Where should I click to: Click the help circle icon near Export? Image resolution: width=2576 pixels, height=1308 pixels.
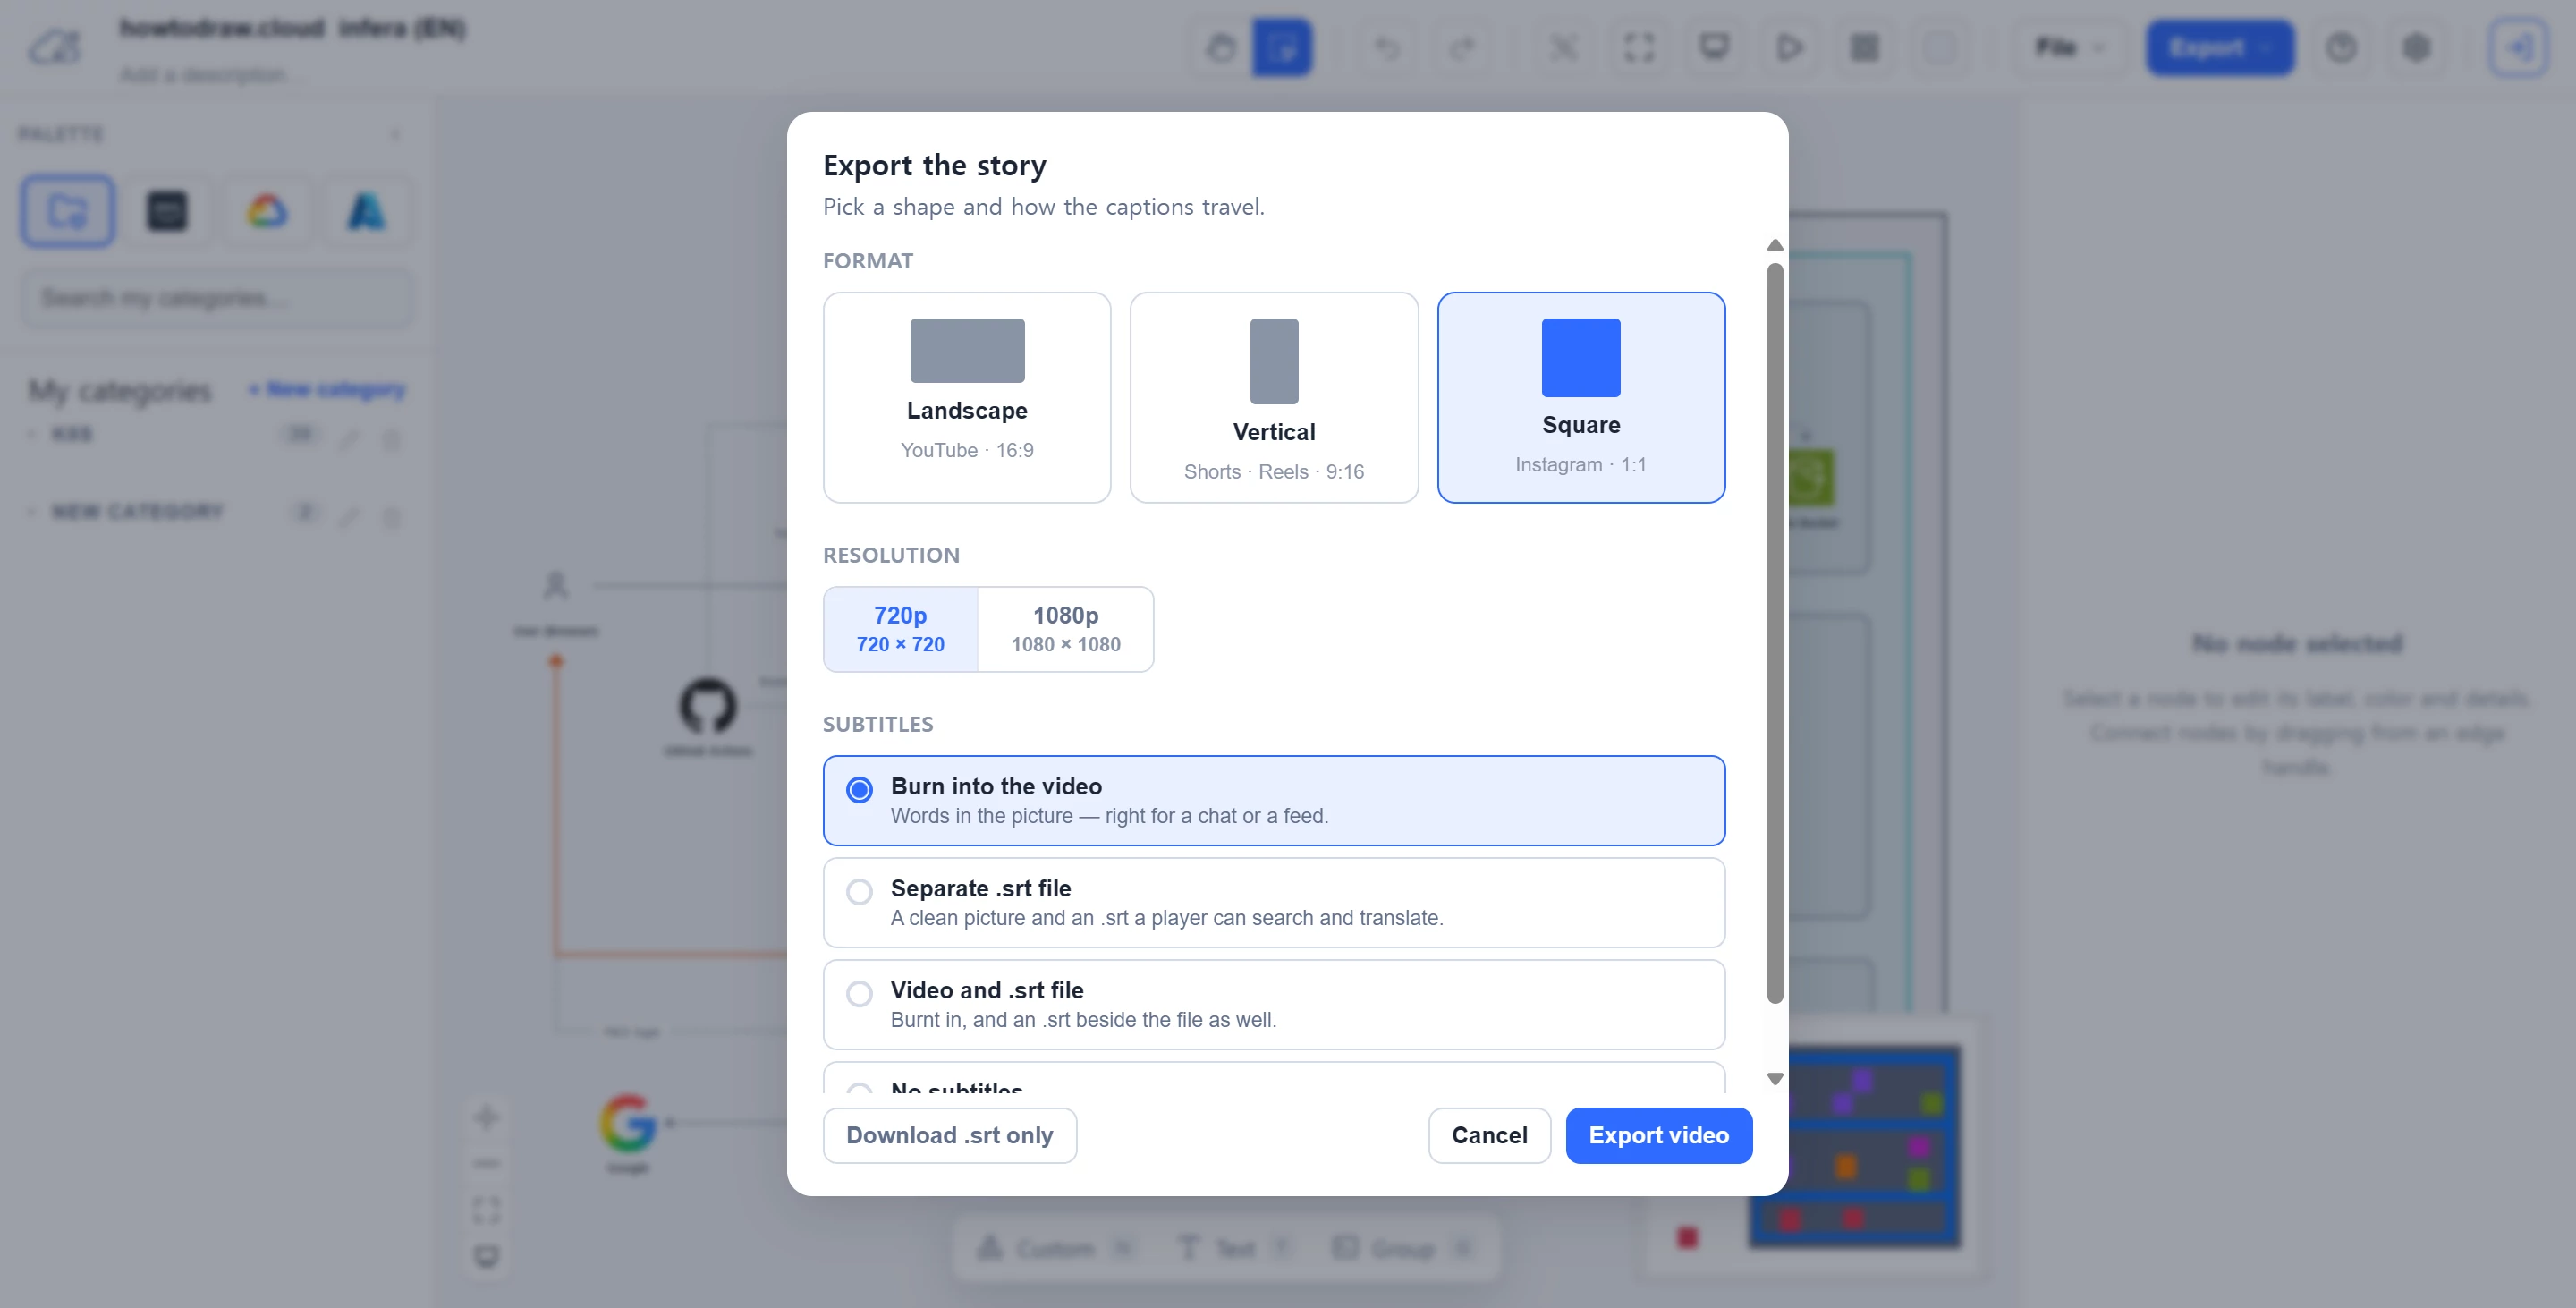tap(2340, 47)
